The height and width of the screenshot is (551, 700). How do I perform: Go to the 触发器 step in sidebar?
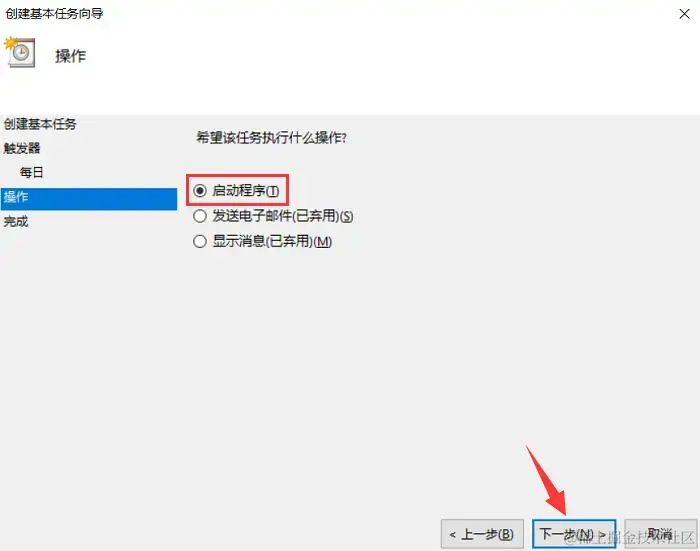[22, 148]
